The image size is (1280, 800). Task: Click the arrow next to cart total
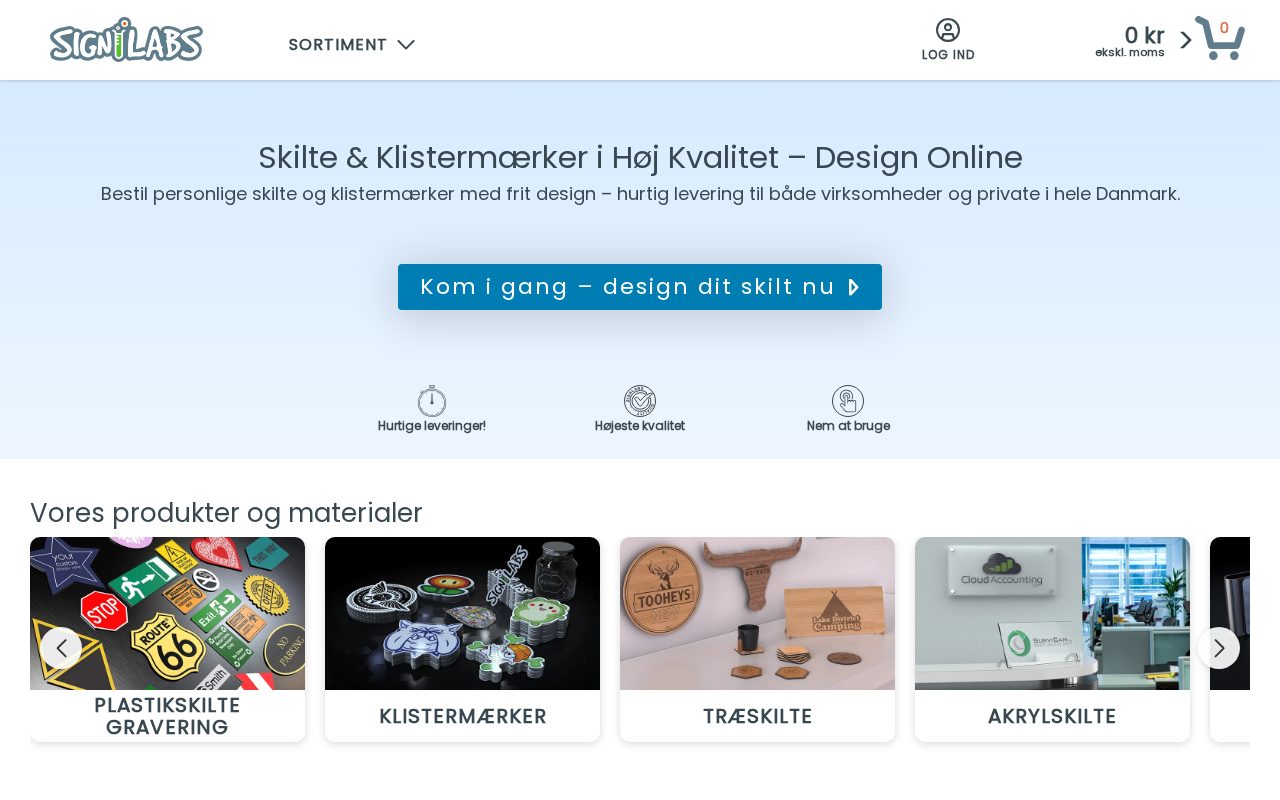(x=1186, y=40)
